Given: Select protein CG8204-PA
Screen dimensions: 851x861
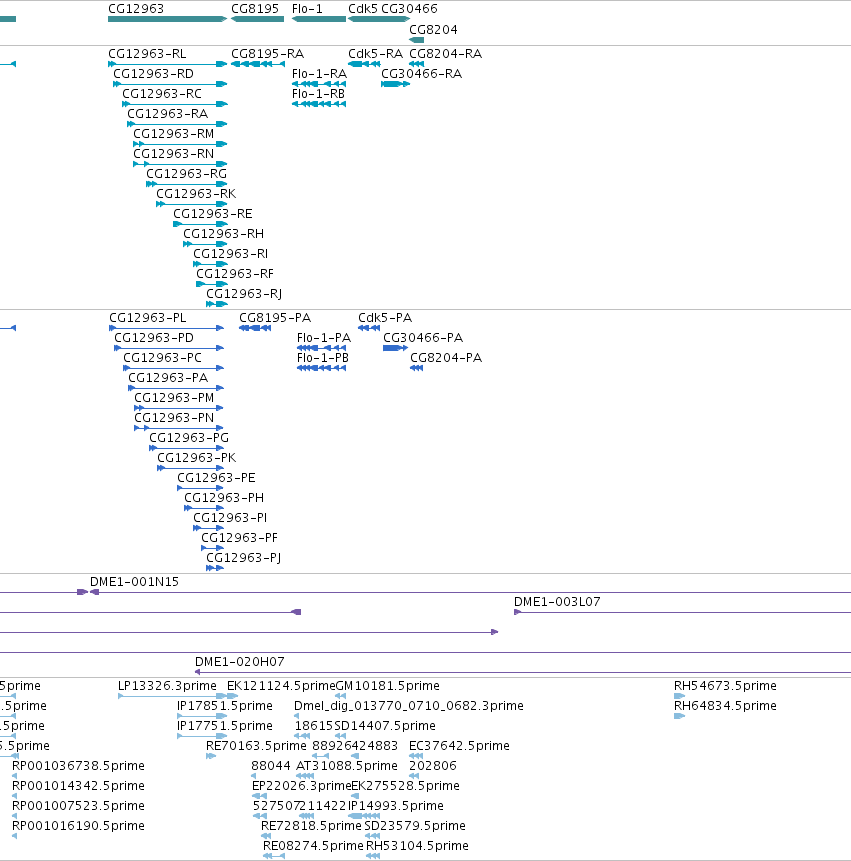Looking at the screenshot, I should point(417,368).
